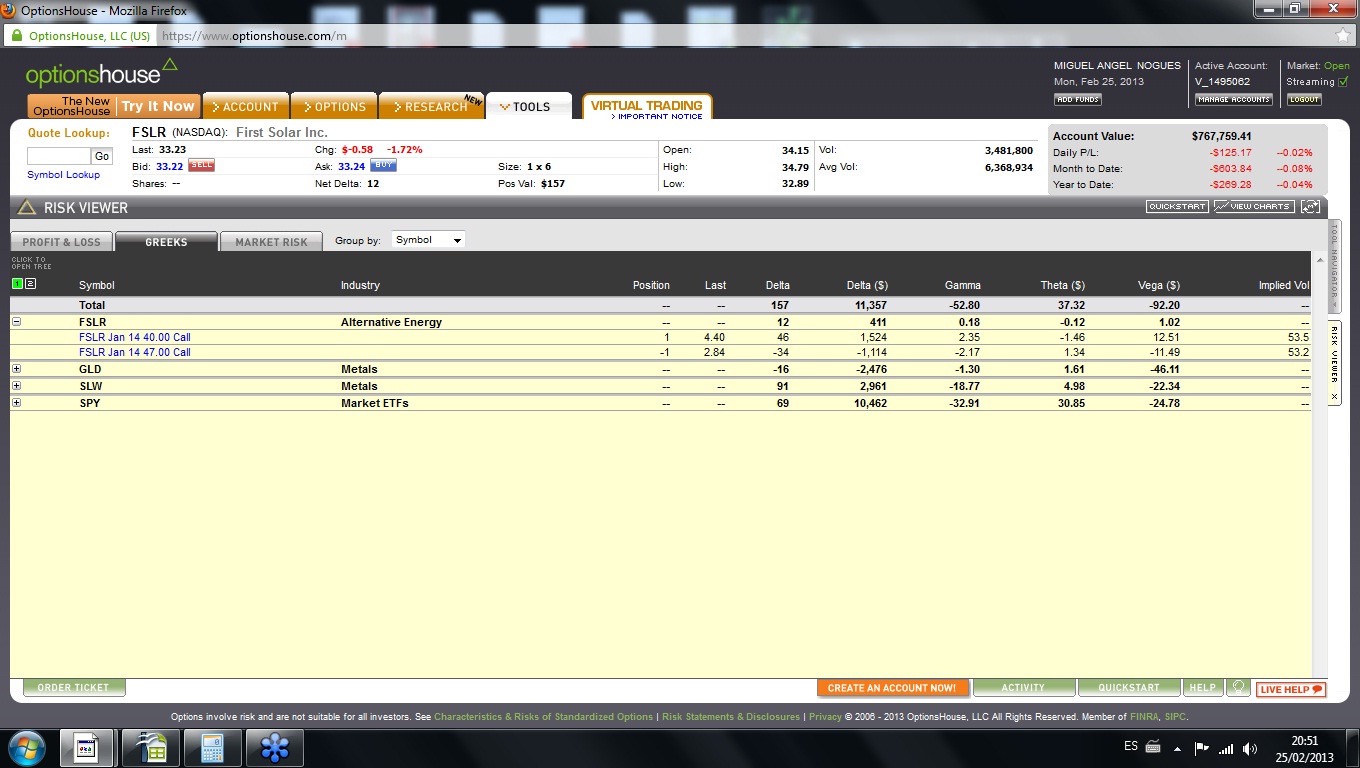Open the second pinned taskbar app
The height and width of the screenshot is (768, 1360).
pyautogui.click(x=151, y=747)
